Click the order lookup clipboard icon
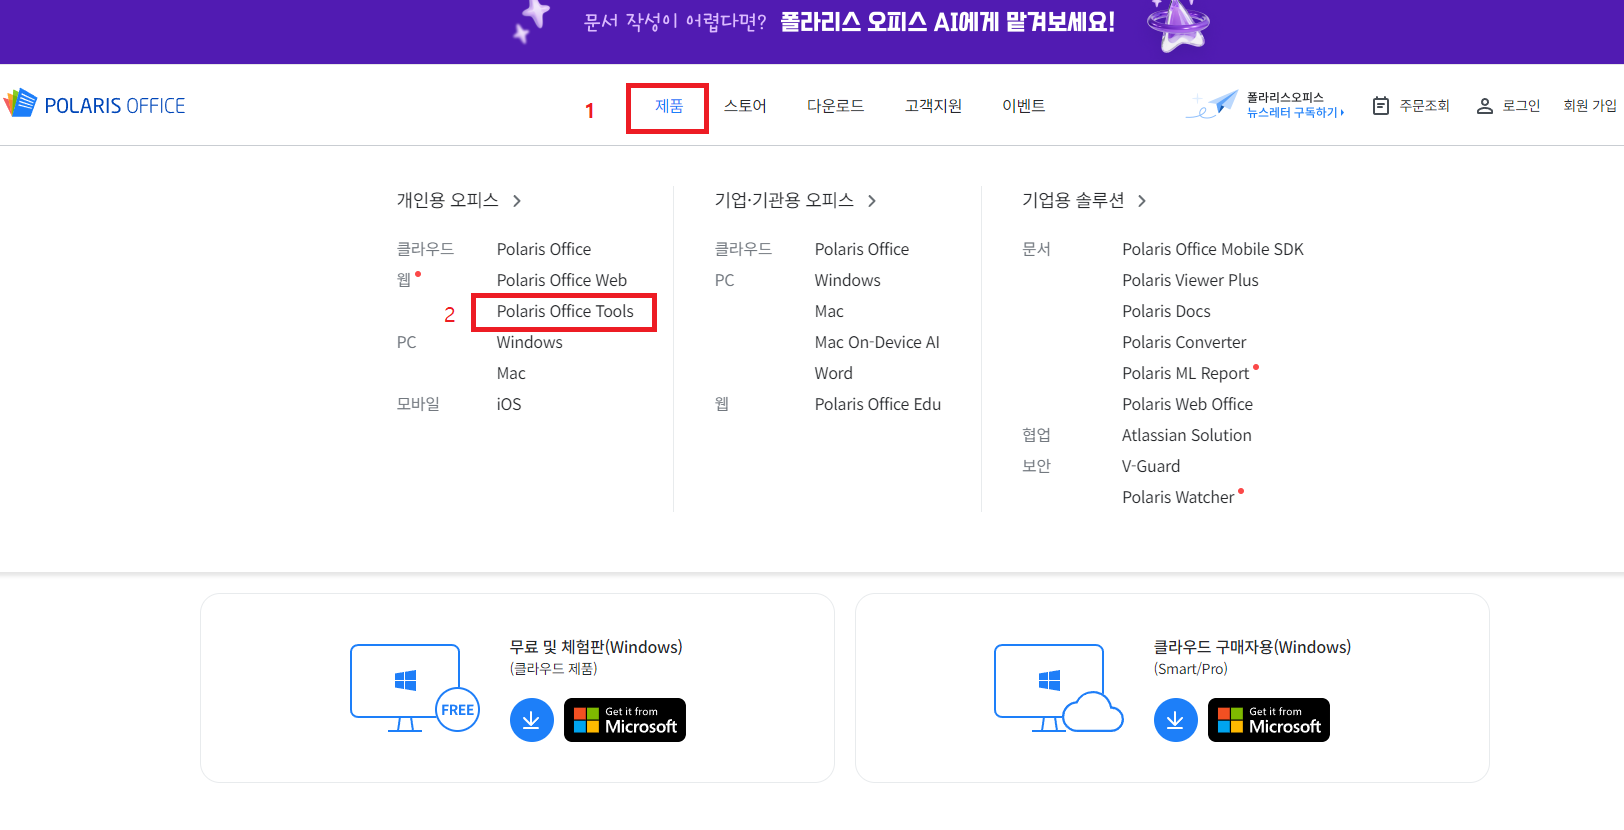 pyautogui.click(x=1381, y=105)
